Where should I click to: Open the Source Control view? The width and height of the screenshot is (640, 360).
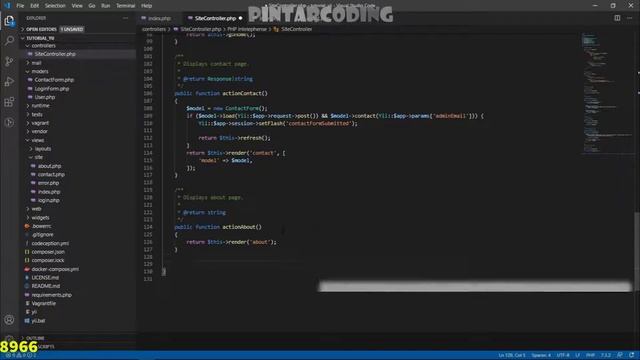click(9, 61)
